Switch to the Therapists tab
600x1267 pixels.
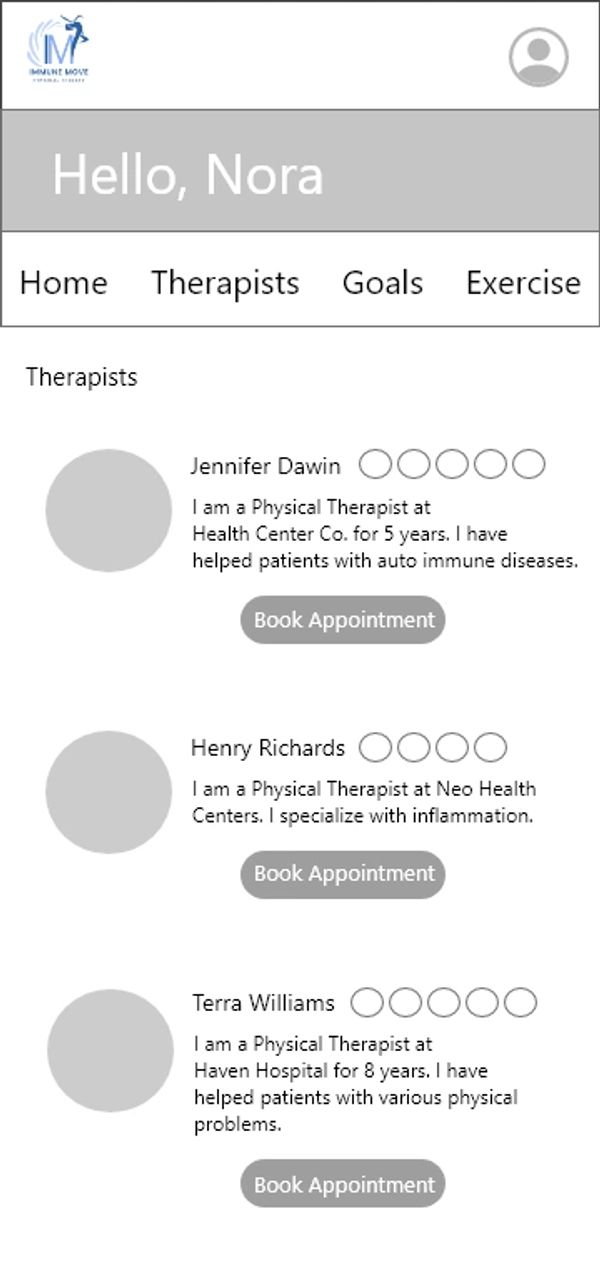(x=225, y=283)
